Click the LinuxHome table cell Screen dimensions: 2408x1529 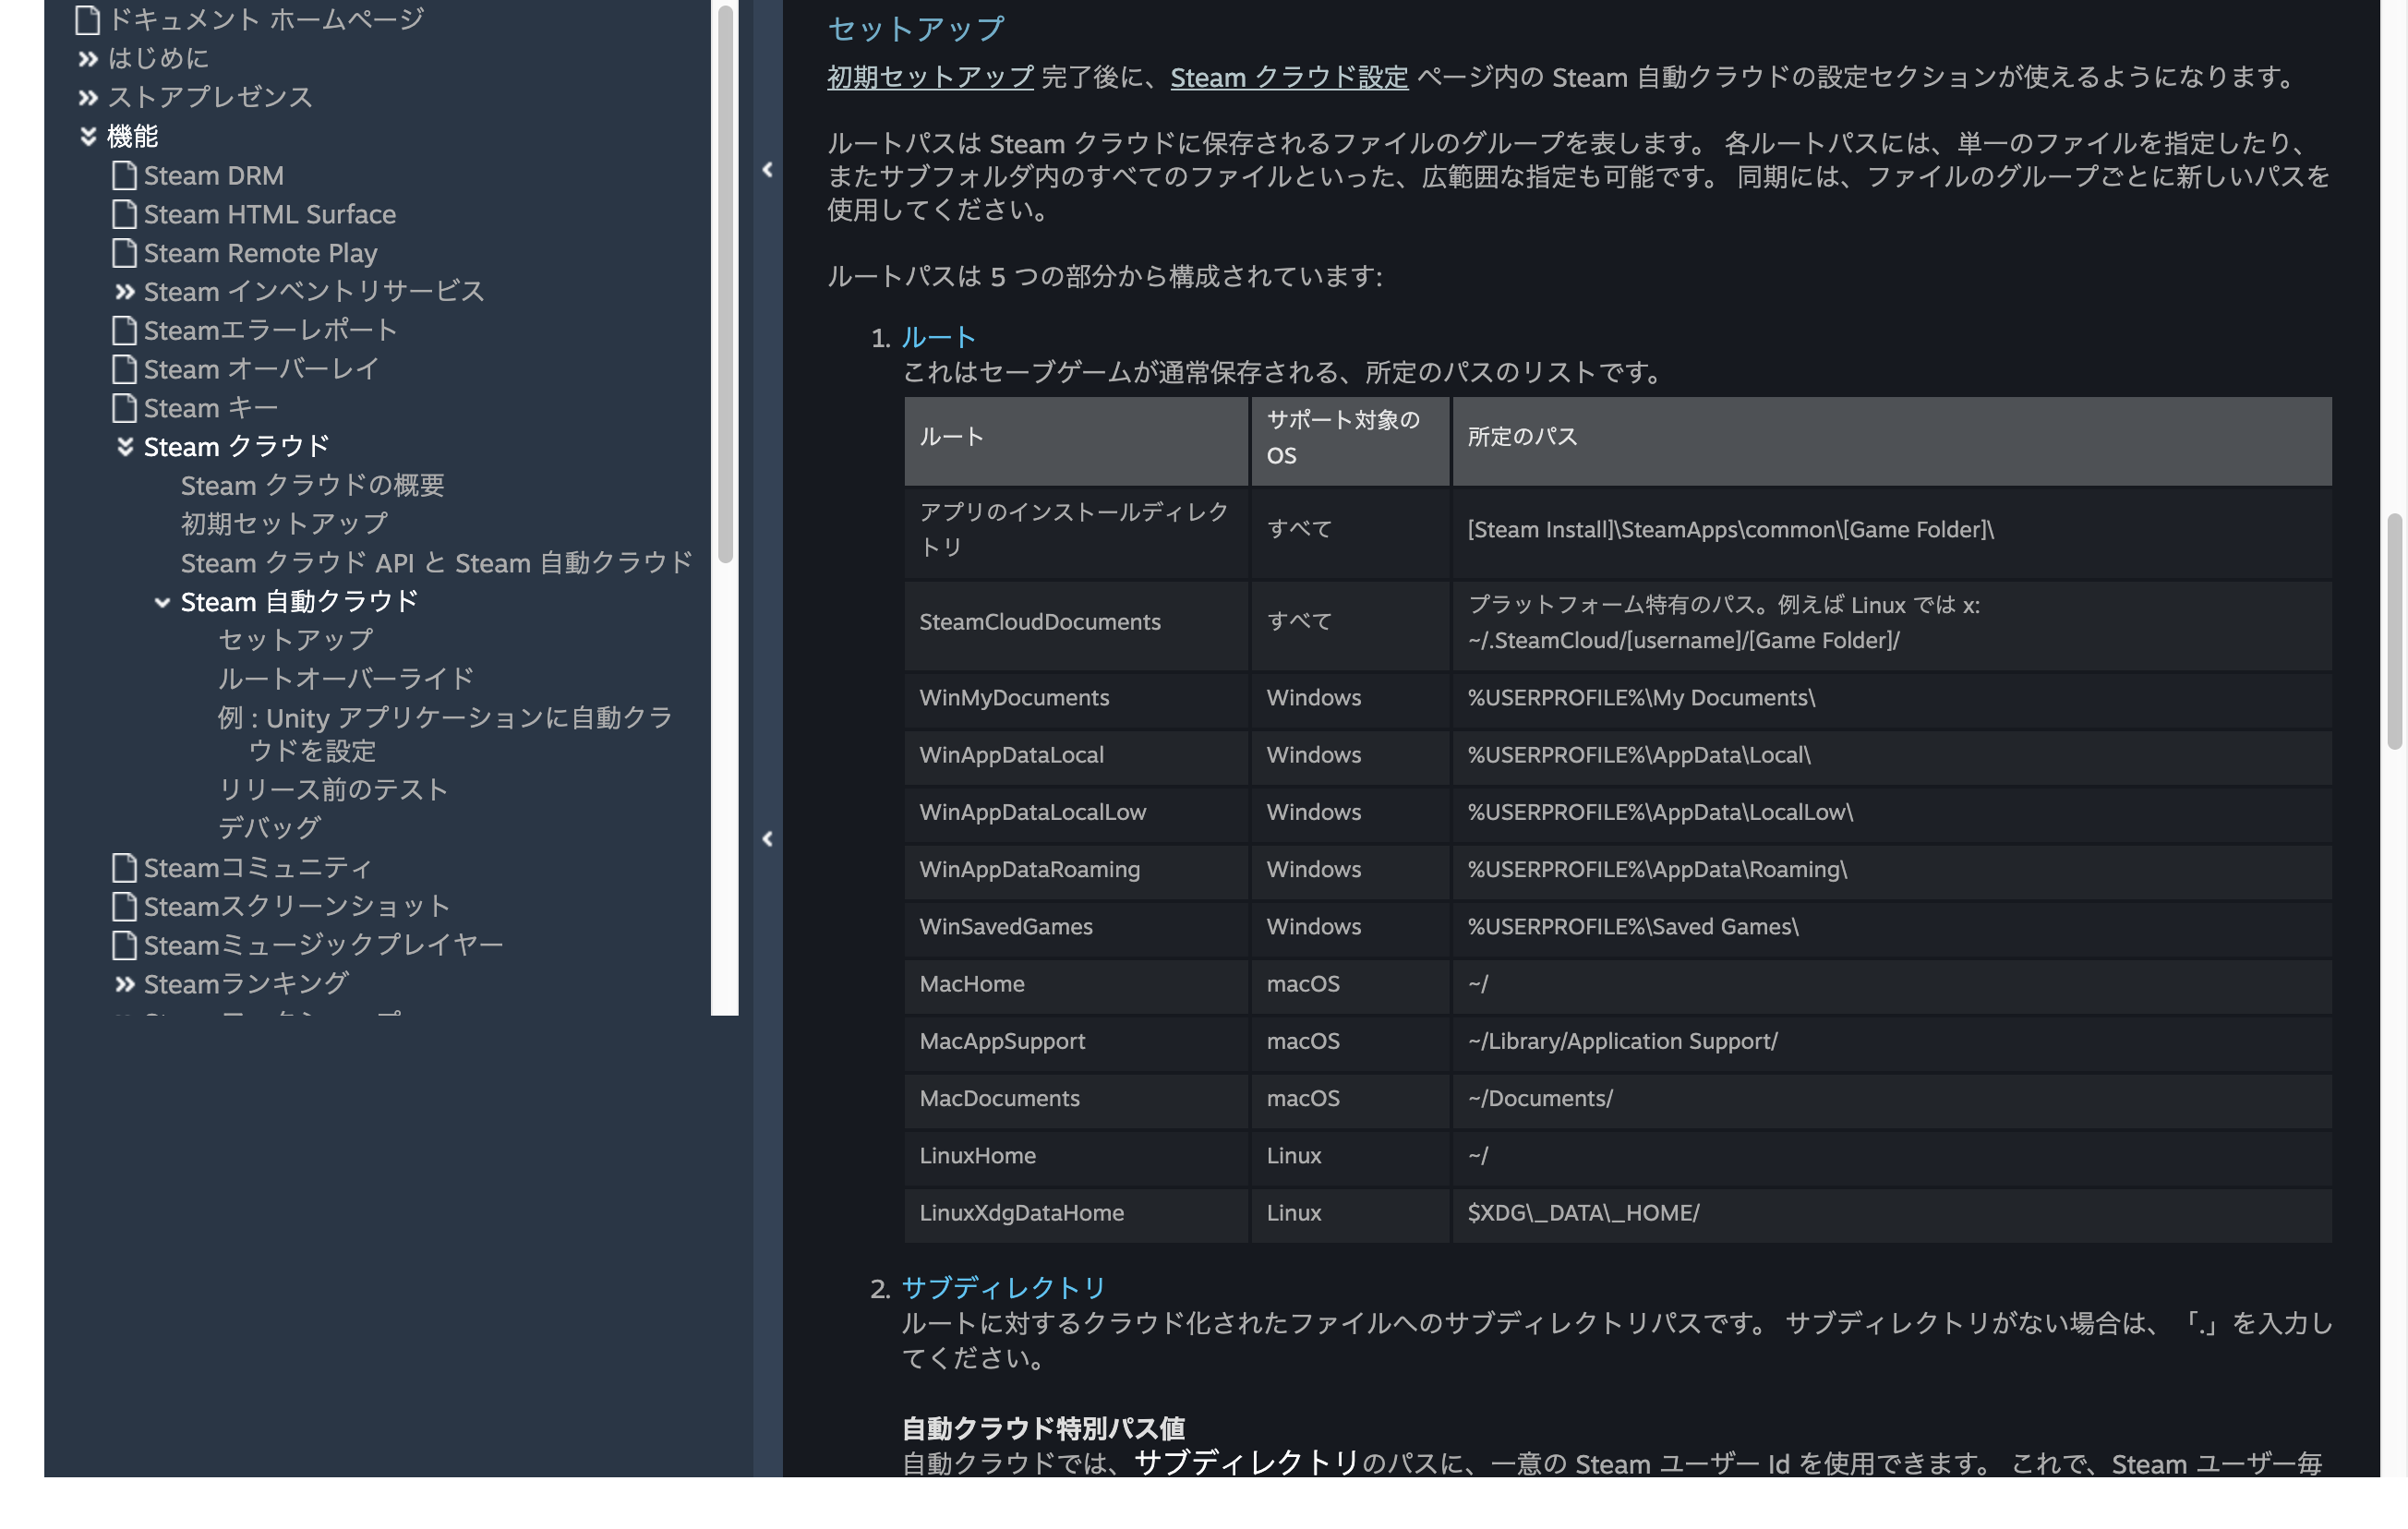[1077, 1157]
